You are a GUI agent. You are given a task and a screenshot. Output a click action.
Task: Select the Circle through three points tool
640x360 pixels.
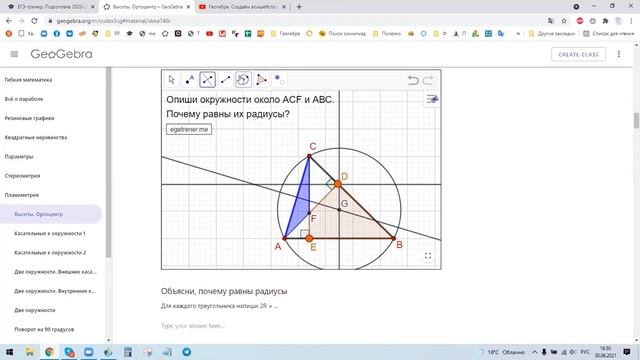243,80
